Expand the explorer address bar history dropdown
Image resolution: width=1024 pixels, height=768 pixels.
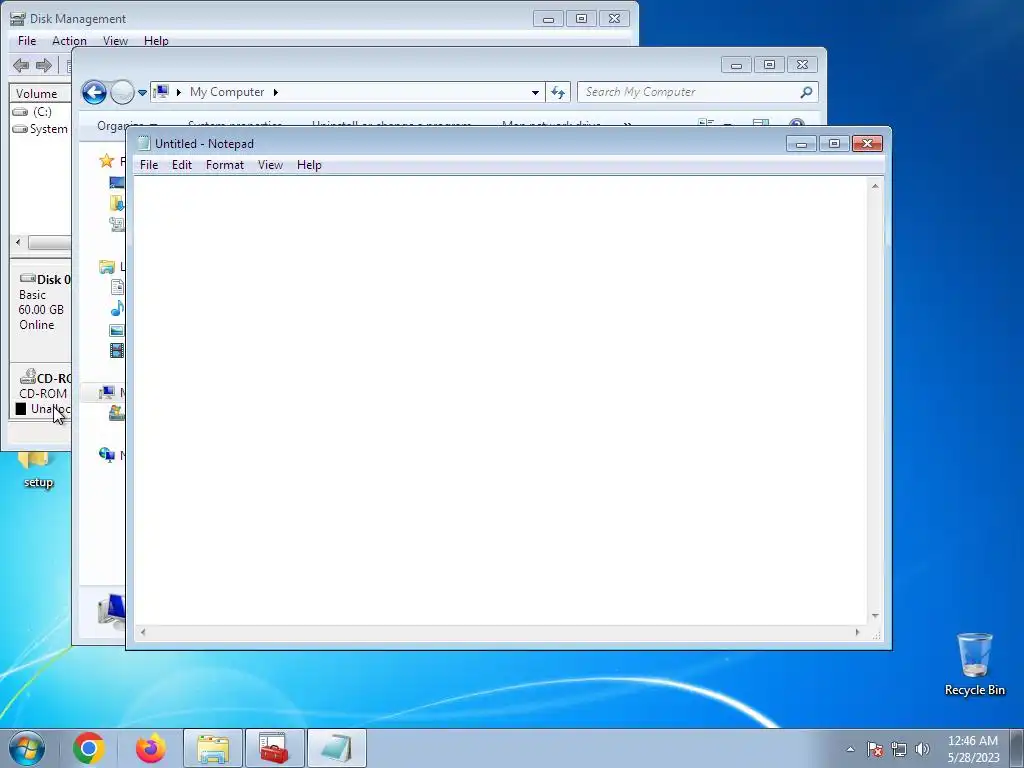535,93
